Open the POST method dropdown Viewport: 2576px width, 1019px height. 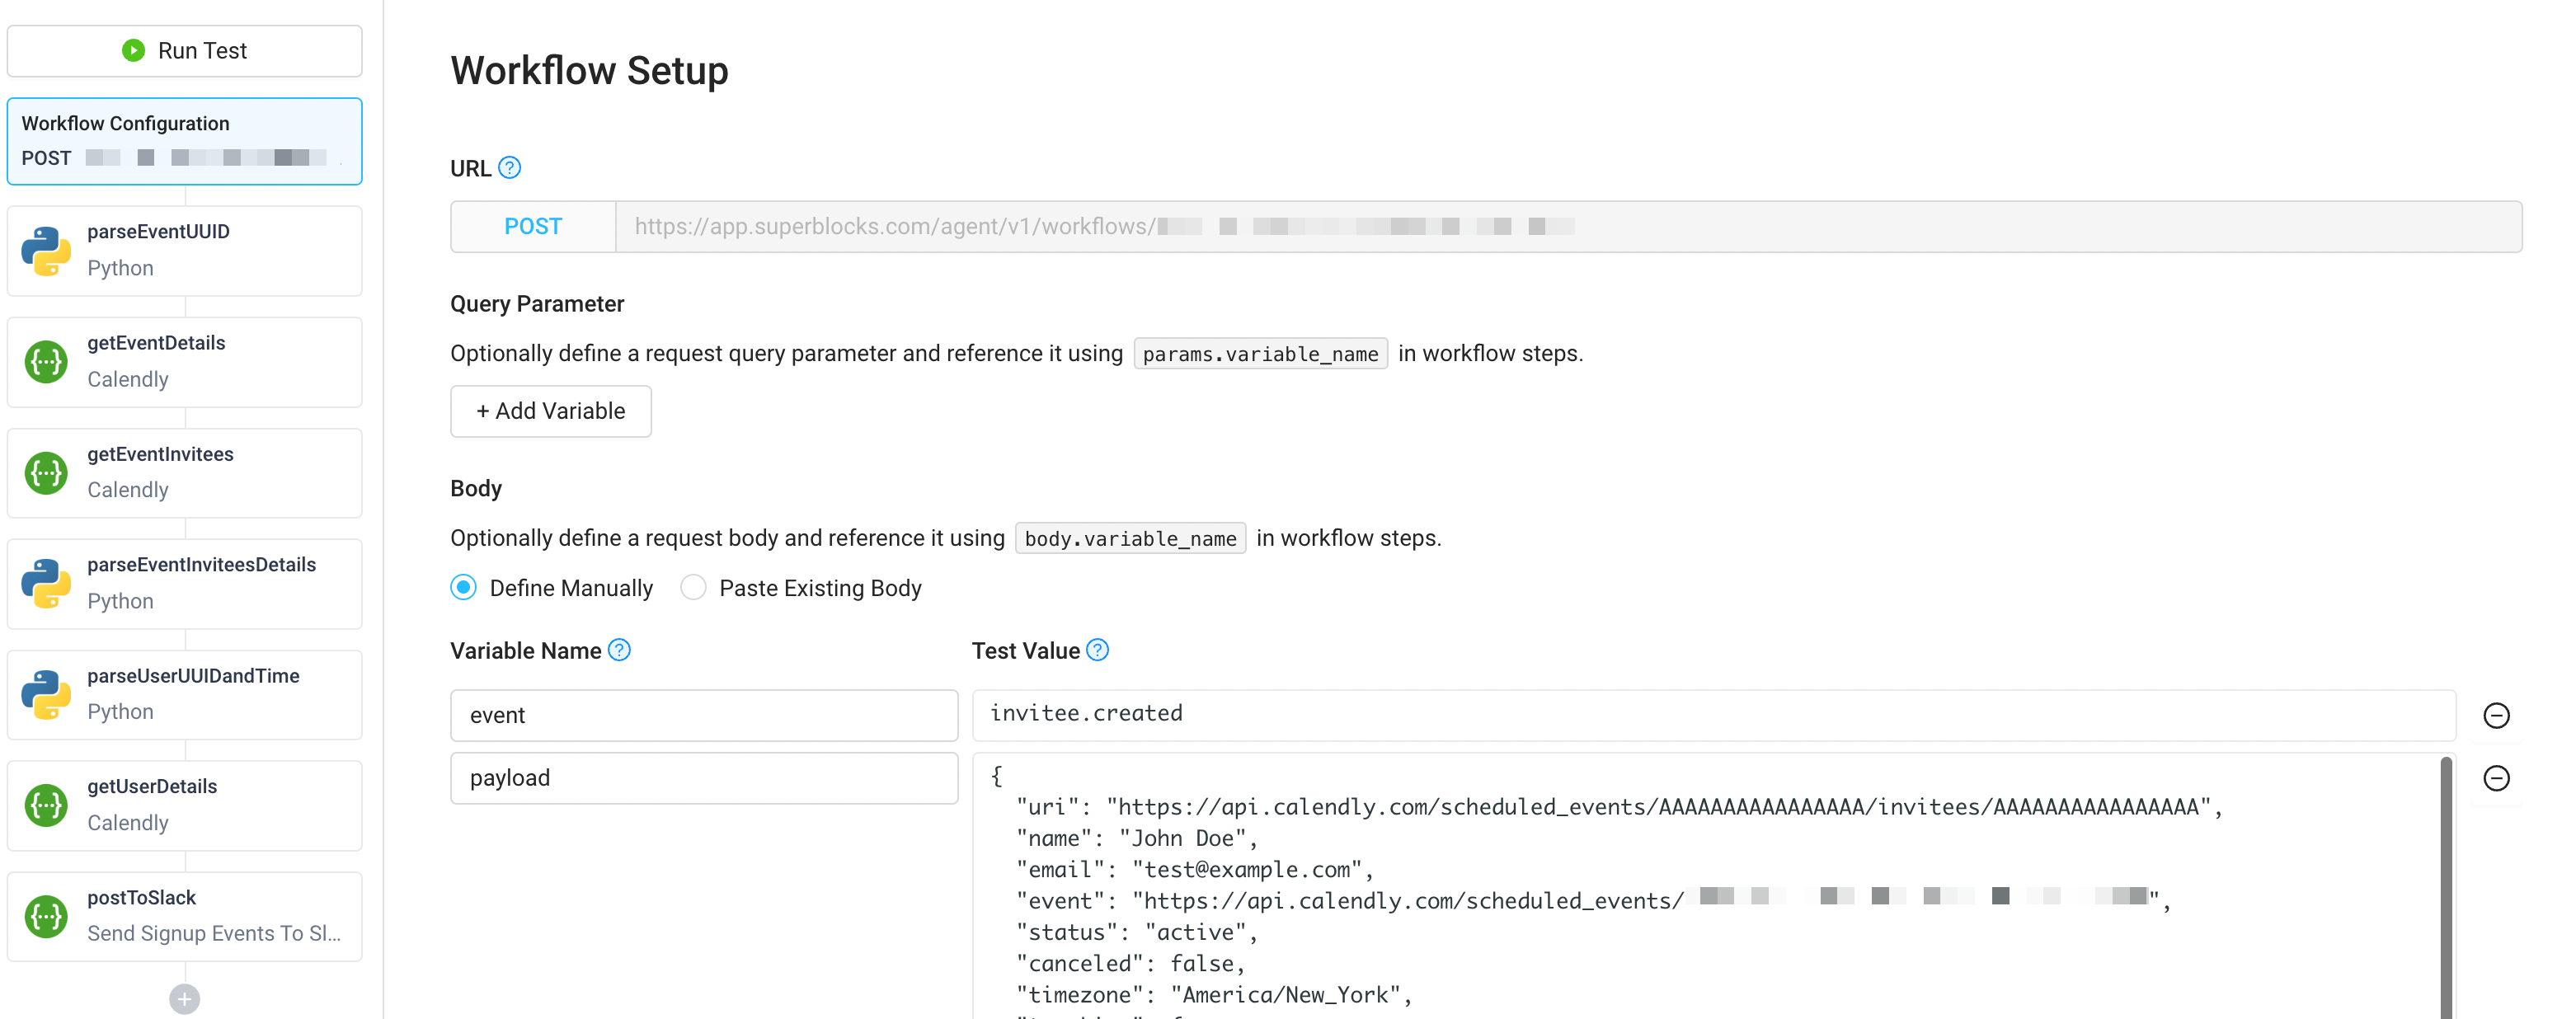pyautogui.click(x=532, y=226)
